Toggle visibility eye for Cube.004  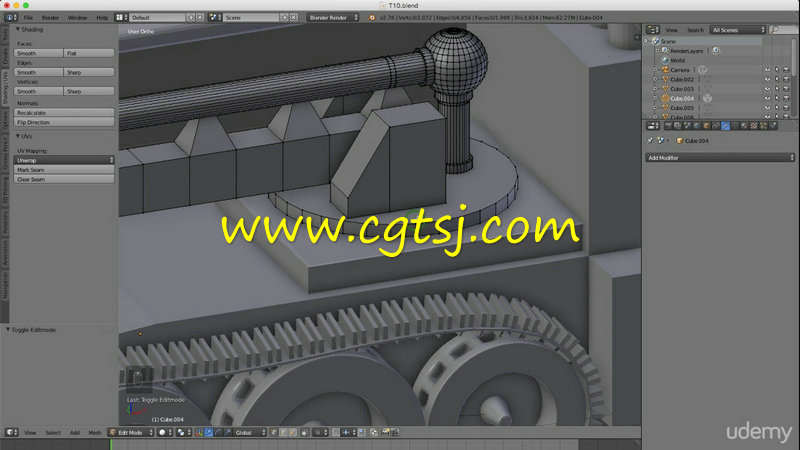click(767, 98)
